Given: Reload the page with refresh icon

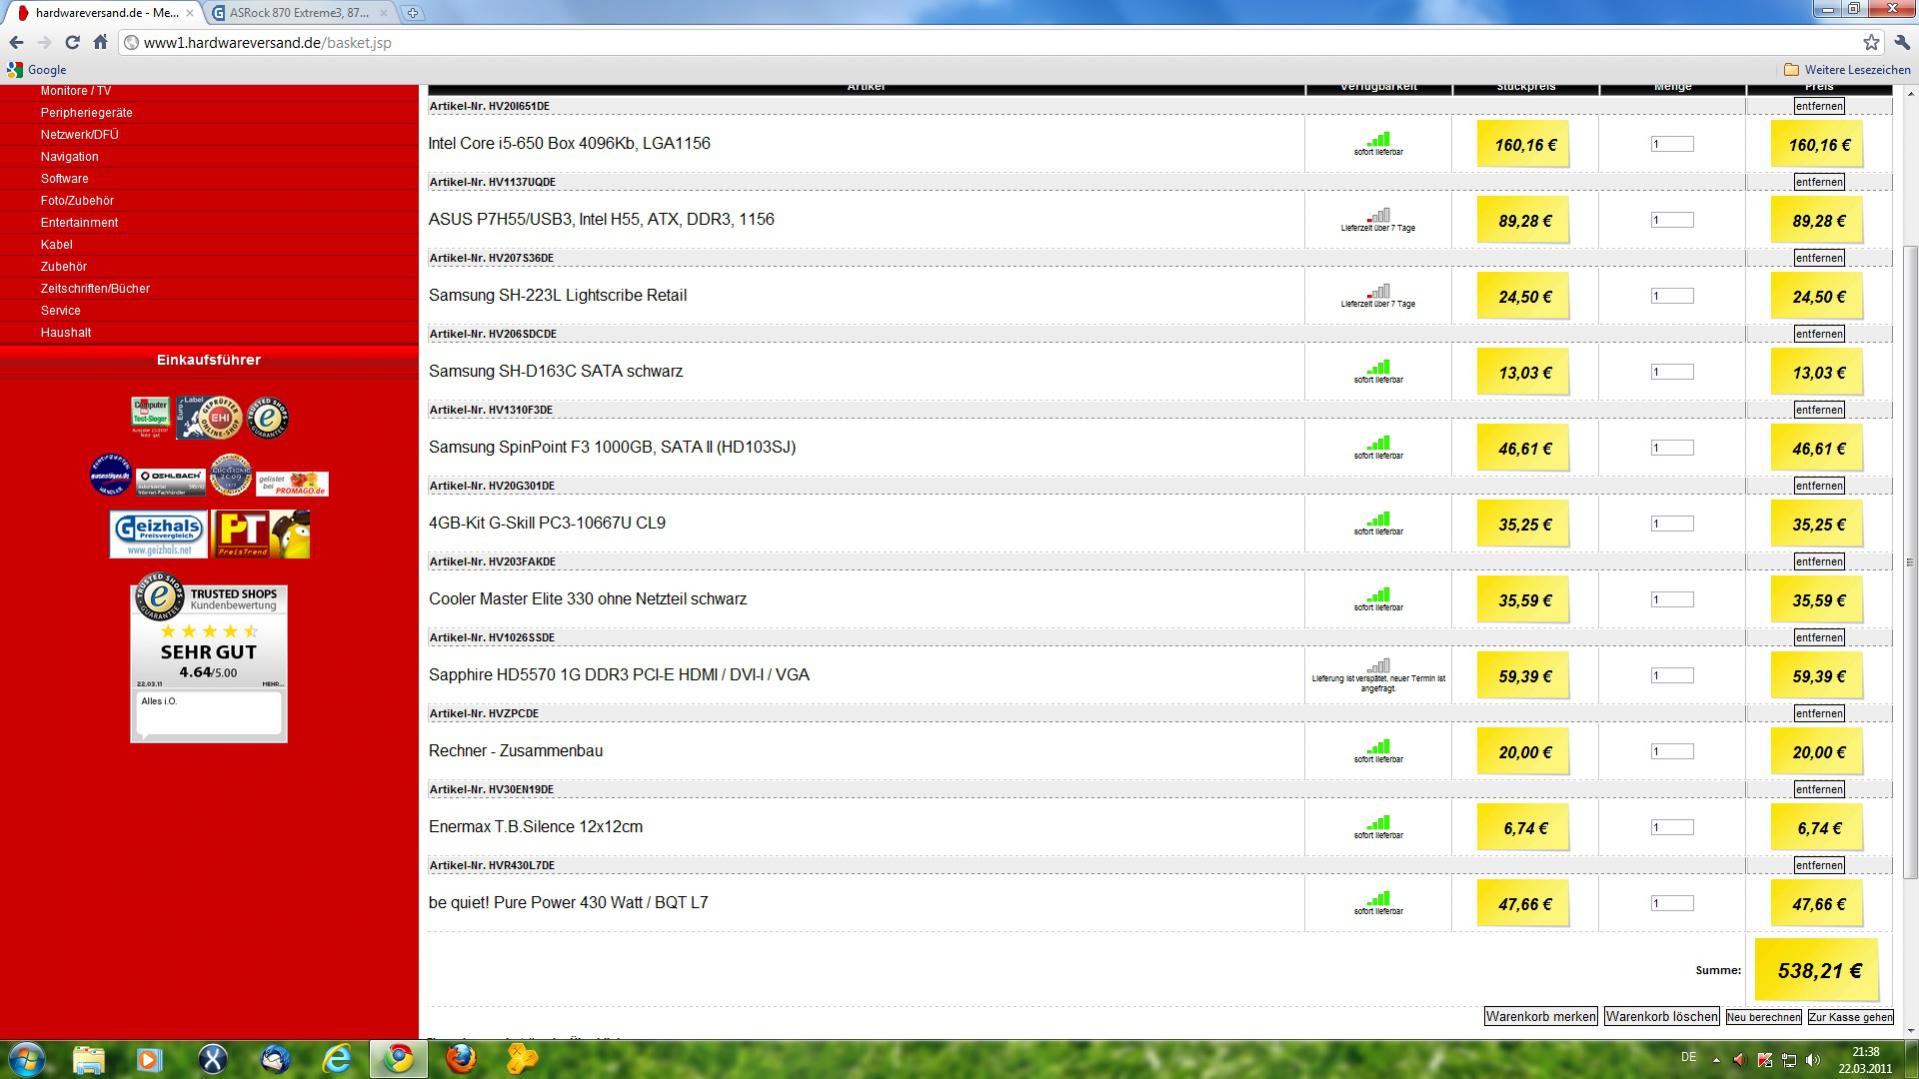Looking at the screenshot, I should [72, 42].
